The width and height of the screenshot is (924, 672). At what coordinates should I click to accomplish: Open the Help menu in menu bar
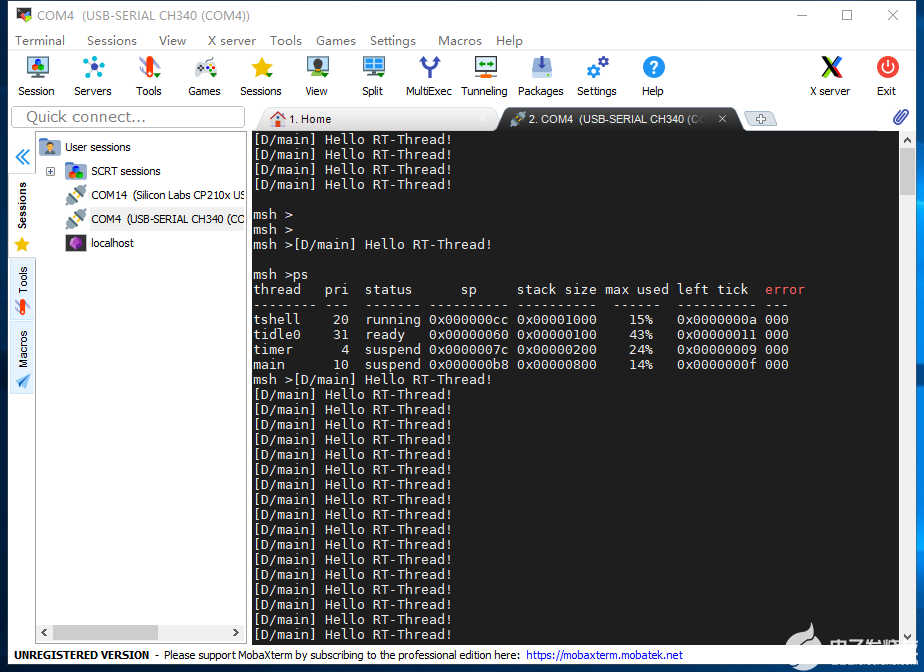509,41
